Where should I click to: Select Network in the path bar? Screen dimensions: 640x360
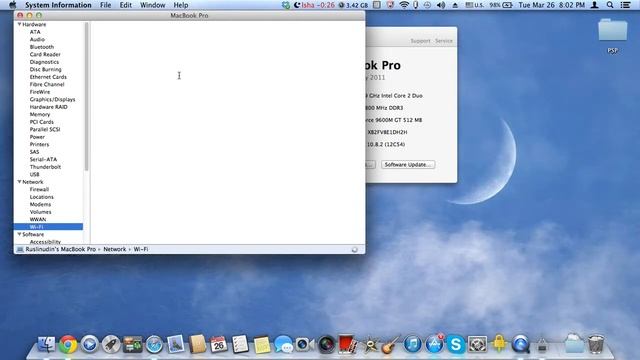pos(115,249)
